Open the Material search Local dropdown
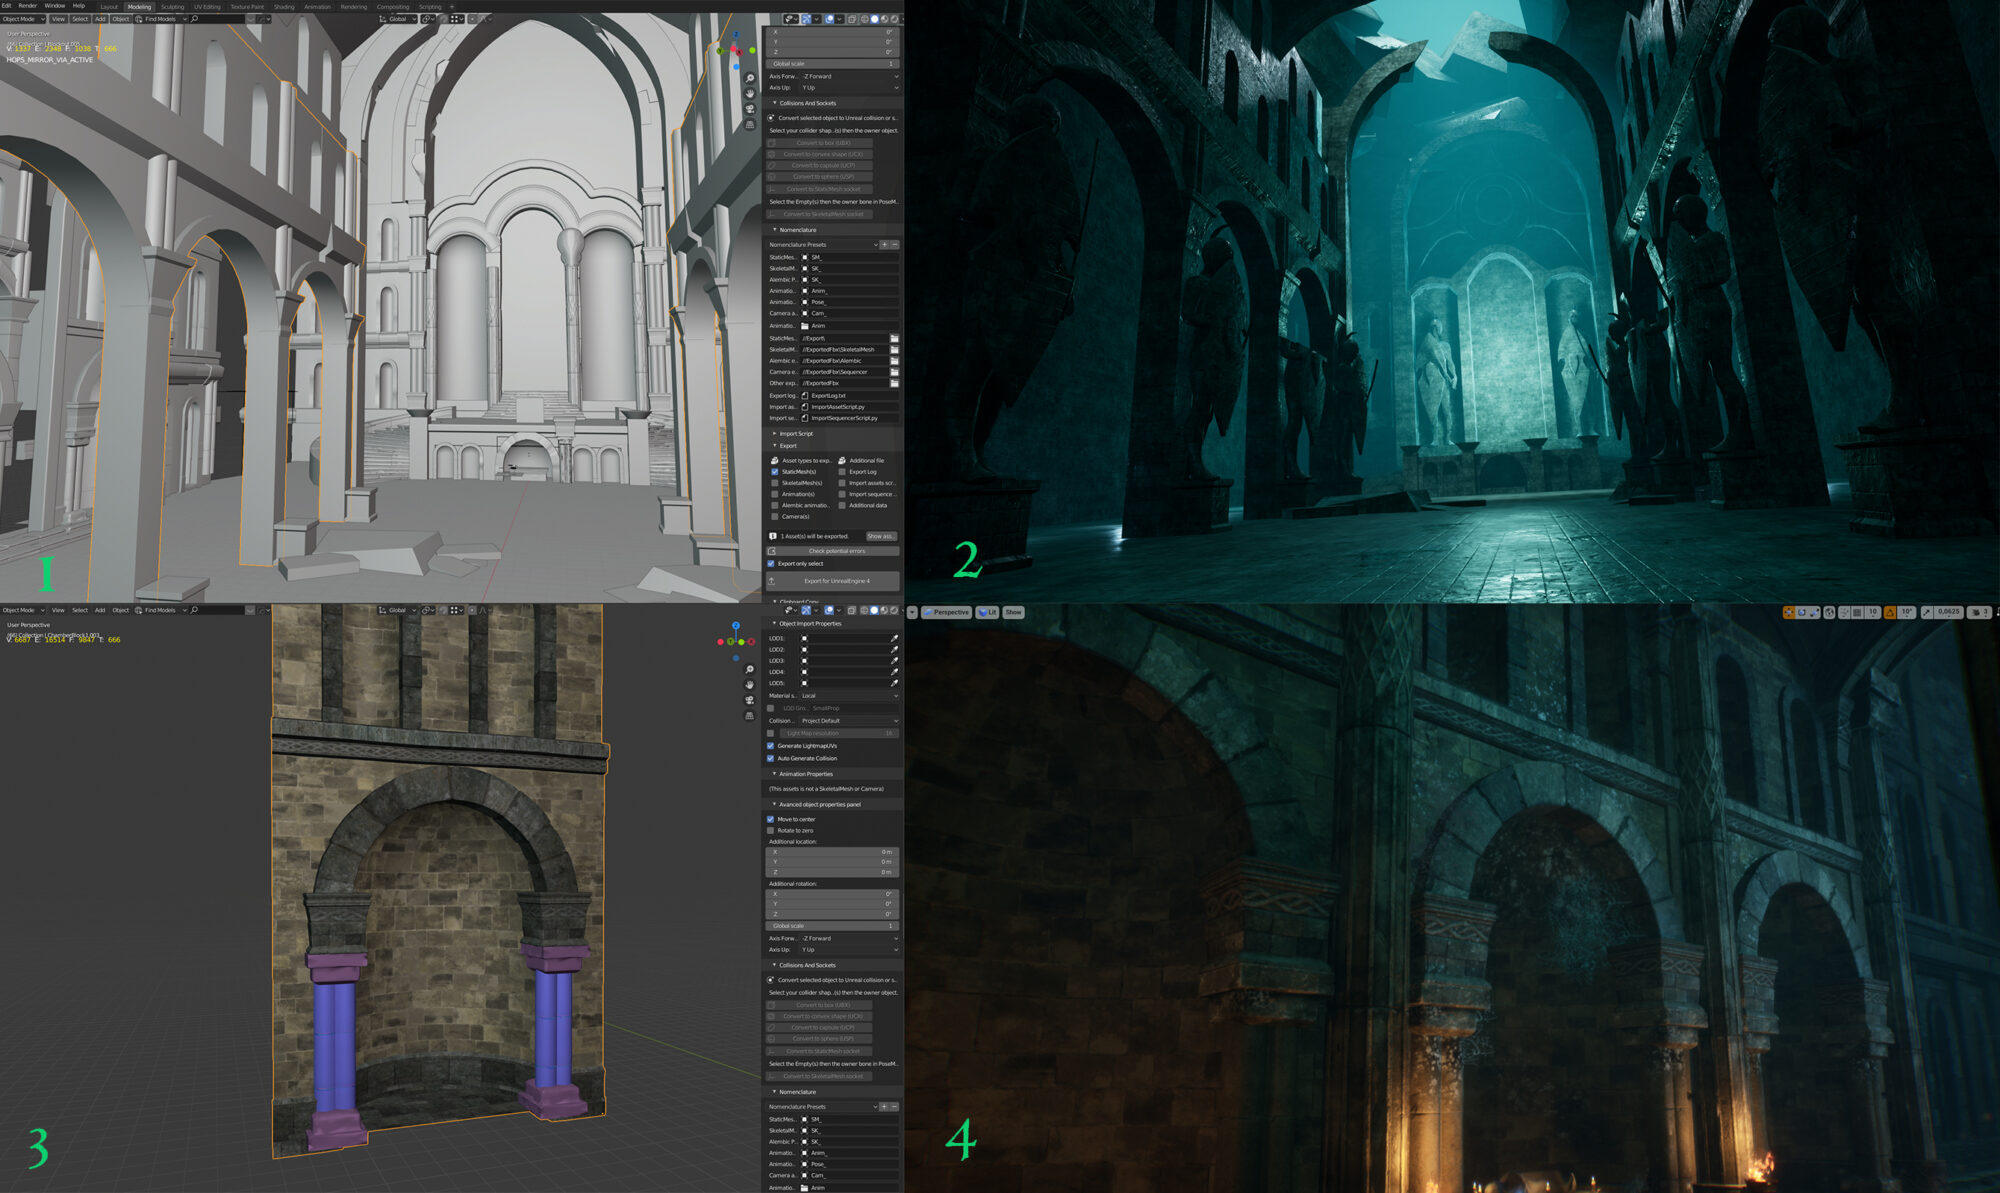This screenshot has height=1193, width=2000. (x=848, y=696)
